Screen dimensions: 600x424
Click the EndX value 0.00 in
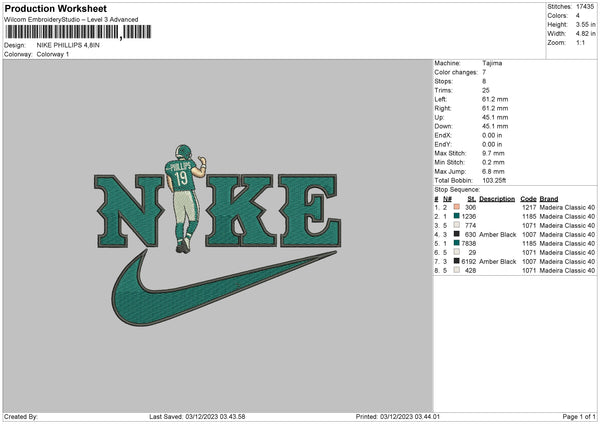492,135
